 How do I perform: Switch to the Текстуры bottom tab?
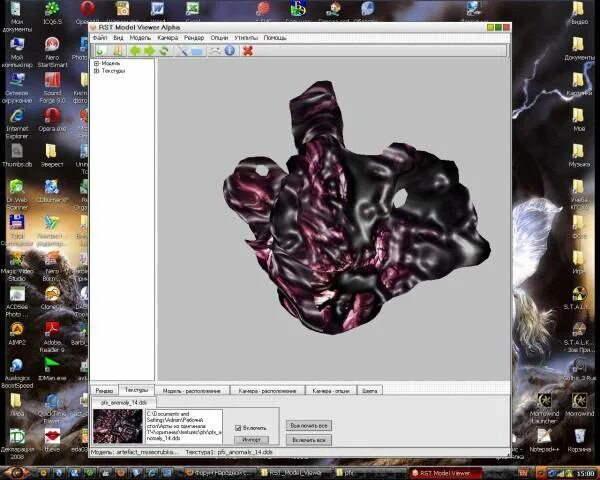pos(136,390)
